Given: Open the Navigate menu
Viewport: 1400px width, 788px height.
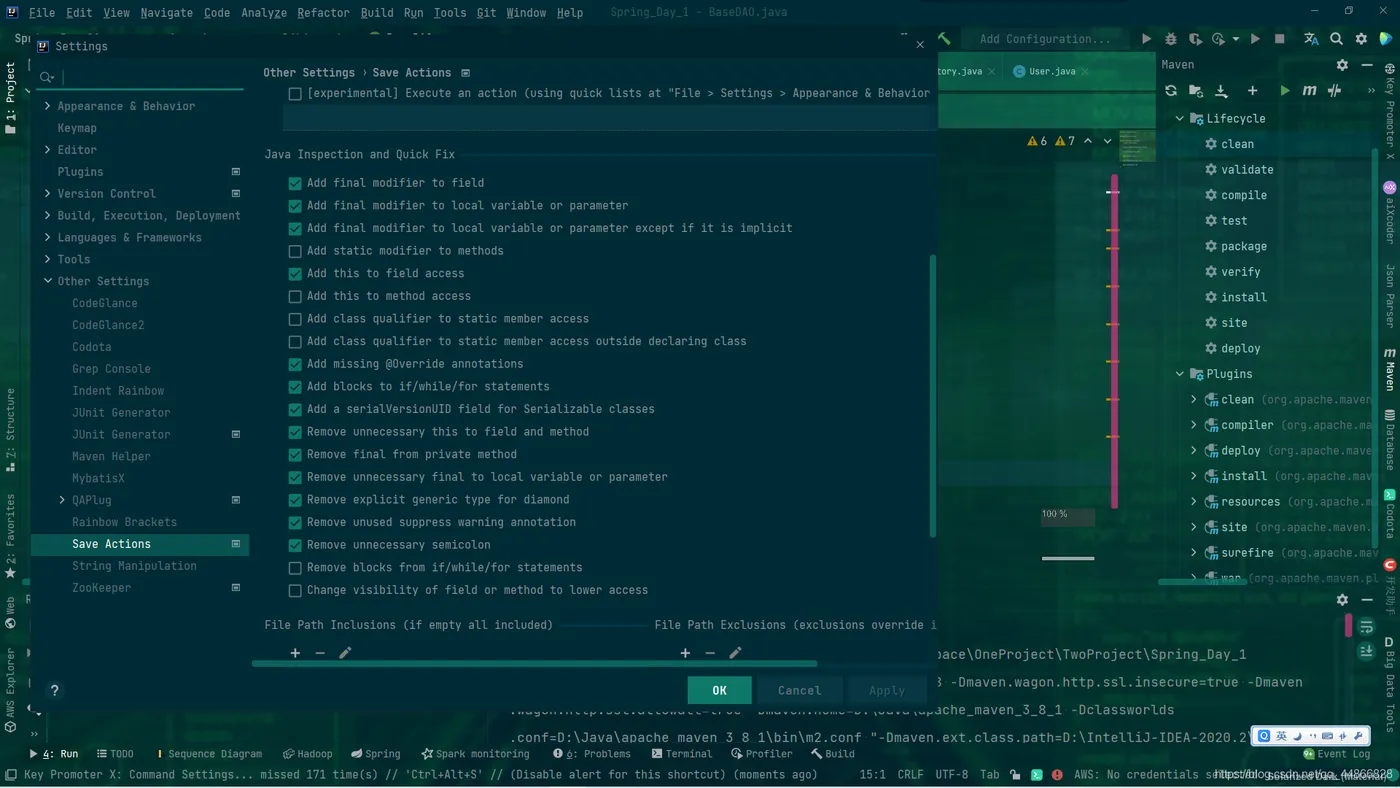Looking at the screenshot, I should pos(167,13).
